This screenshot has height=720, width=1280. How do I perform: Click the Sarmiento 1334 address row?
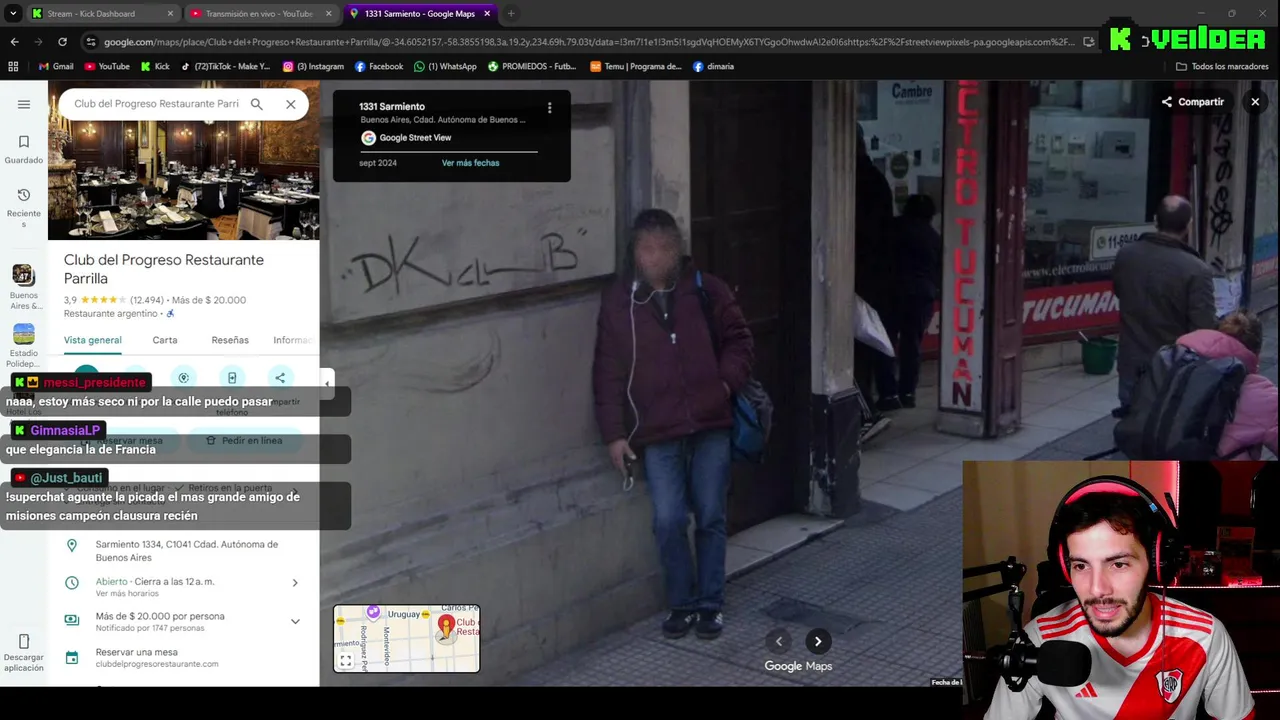click(184, 551)
